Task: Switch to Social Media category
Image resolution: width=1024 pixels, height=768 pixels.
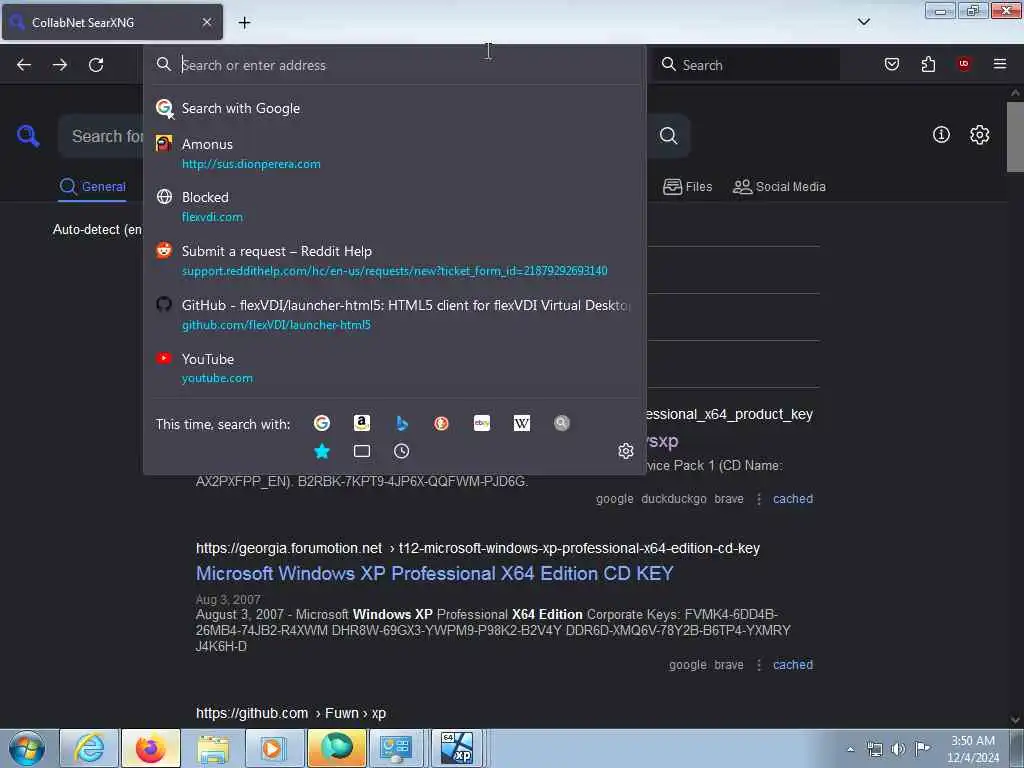Action: coord(779,187)
